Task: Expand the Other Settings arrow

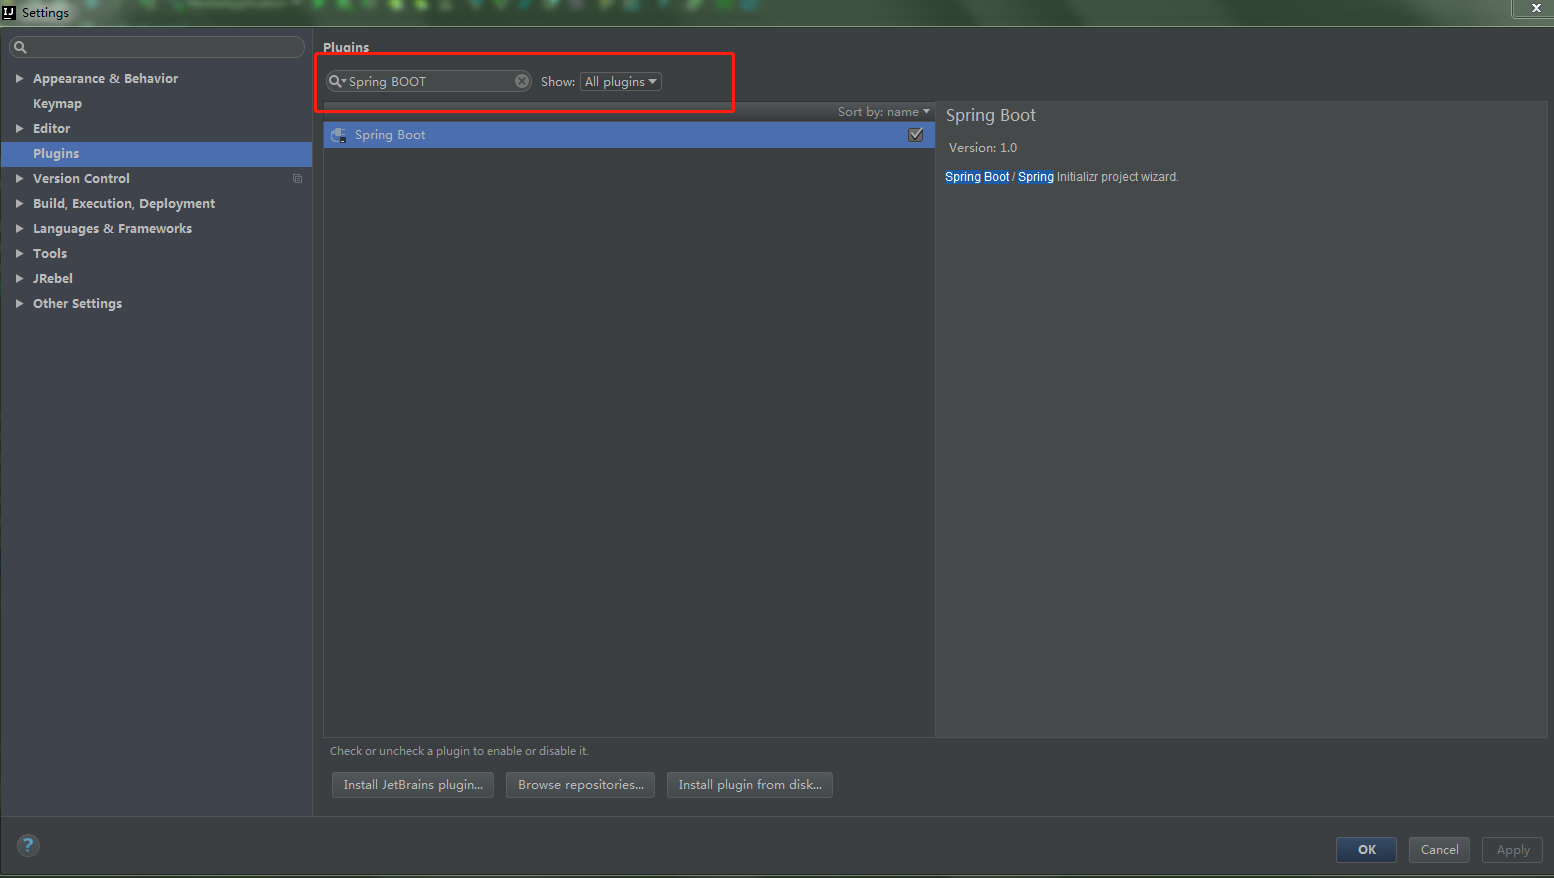Action: pyautogui.click(x=19, y=303)
